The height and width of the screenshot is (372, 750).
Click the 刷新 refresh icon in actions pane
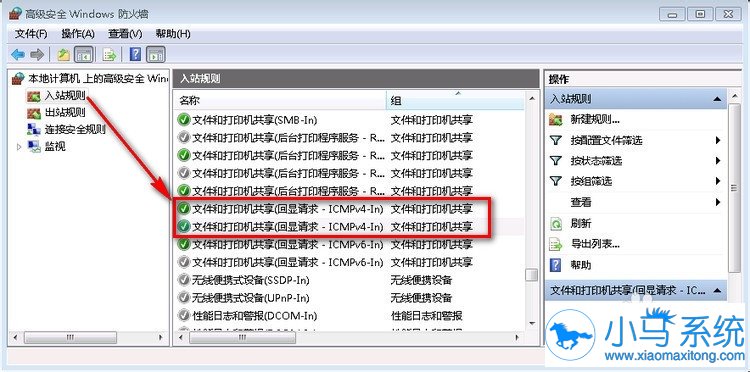pyautogui.click(x=555, y=223)
